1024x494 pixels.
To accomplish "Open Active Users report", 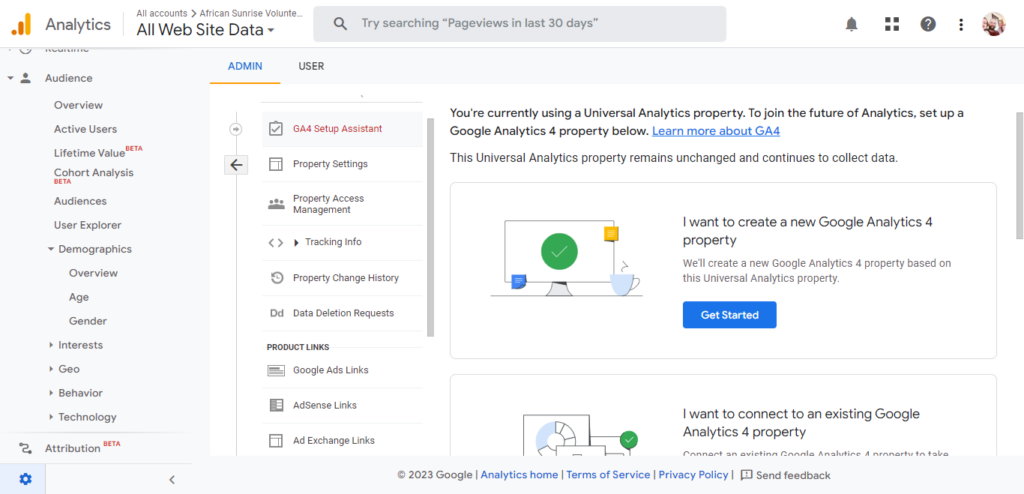I will click(x=86, y=129).
